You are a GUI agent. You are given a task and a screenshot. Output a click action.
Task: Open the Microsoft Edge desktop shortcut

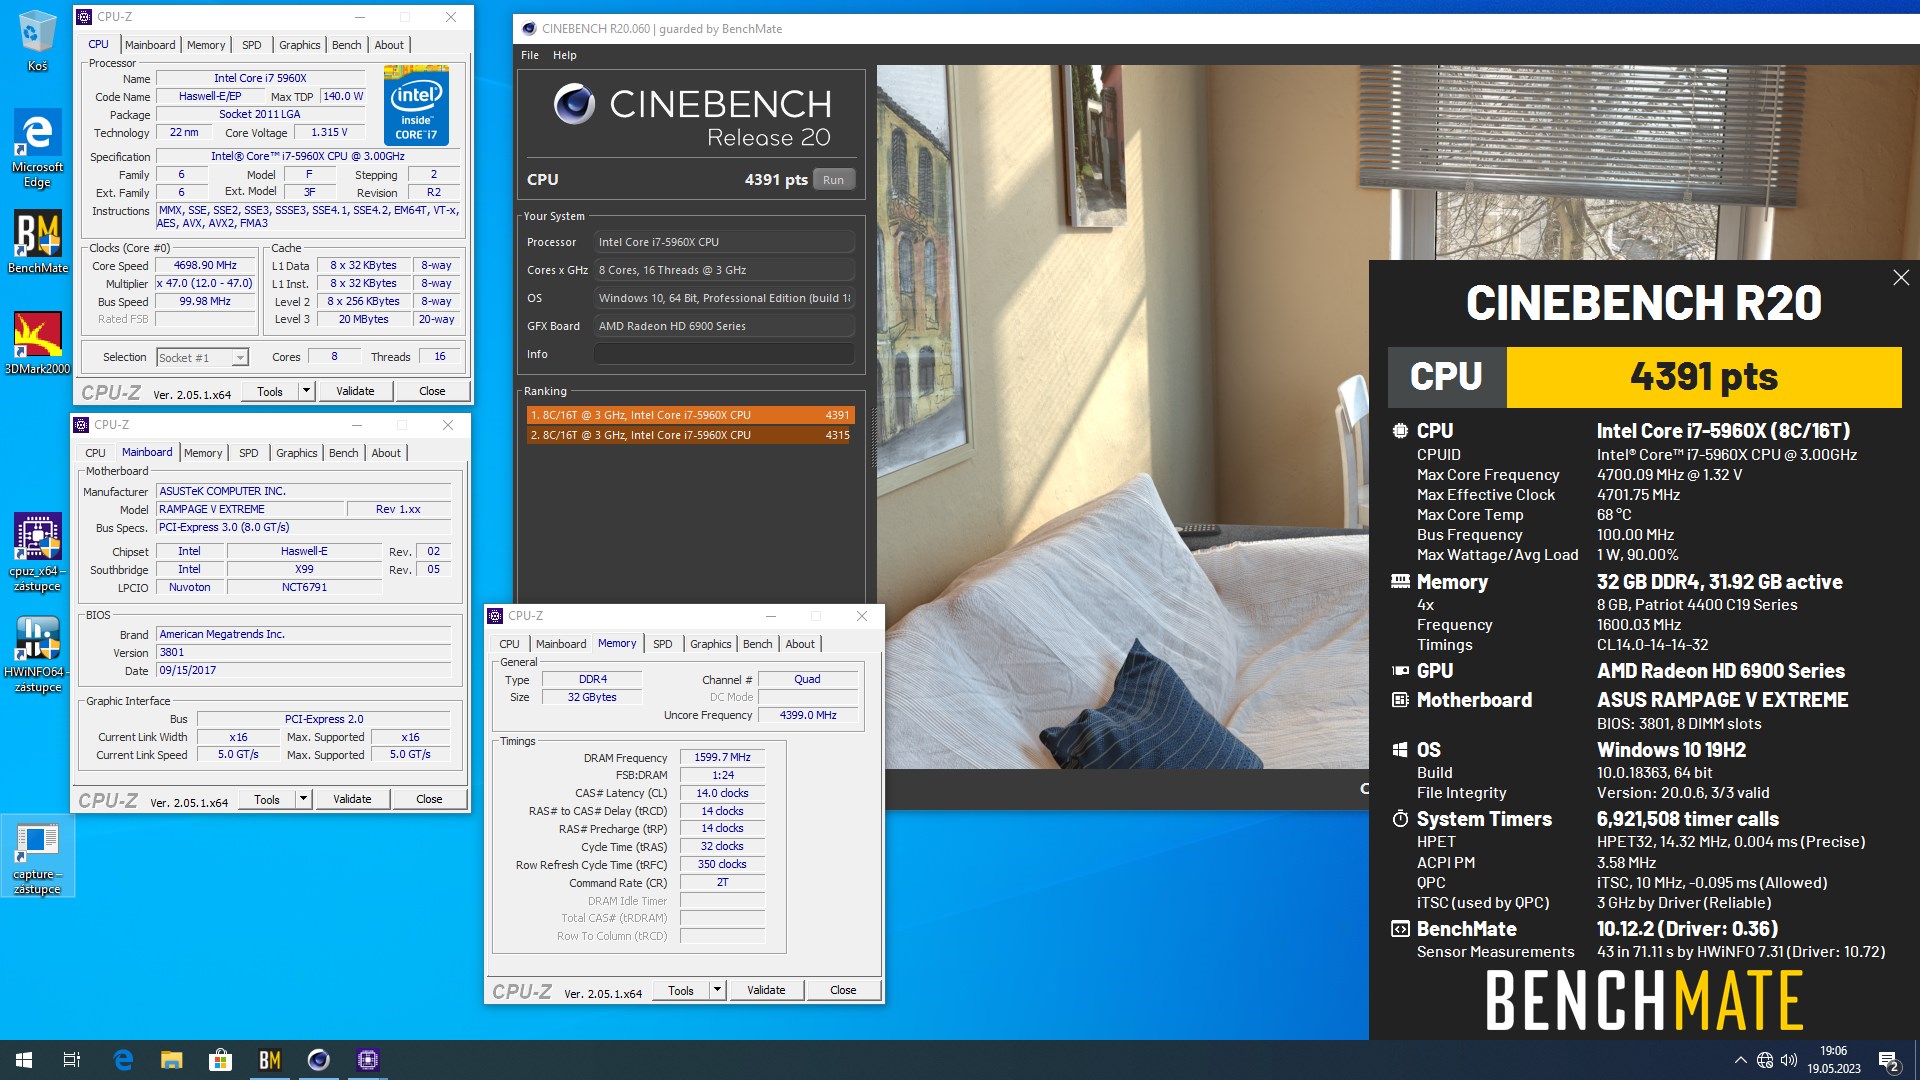(37, 148)
